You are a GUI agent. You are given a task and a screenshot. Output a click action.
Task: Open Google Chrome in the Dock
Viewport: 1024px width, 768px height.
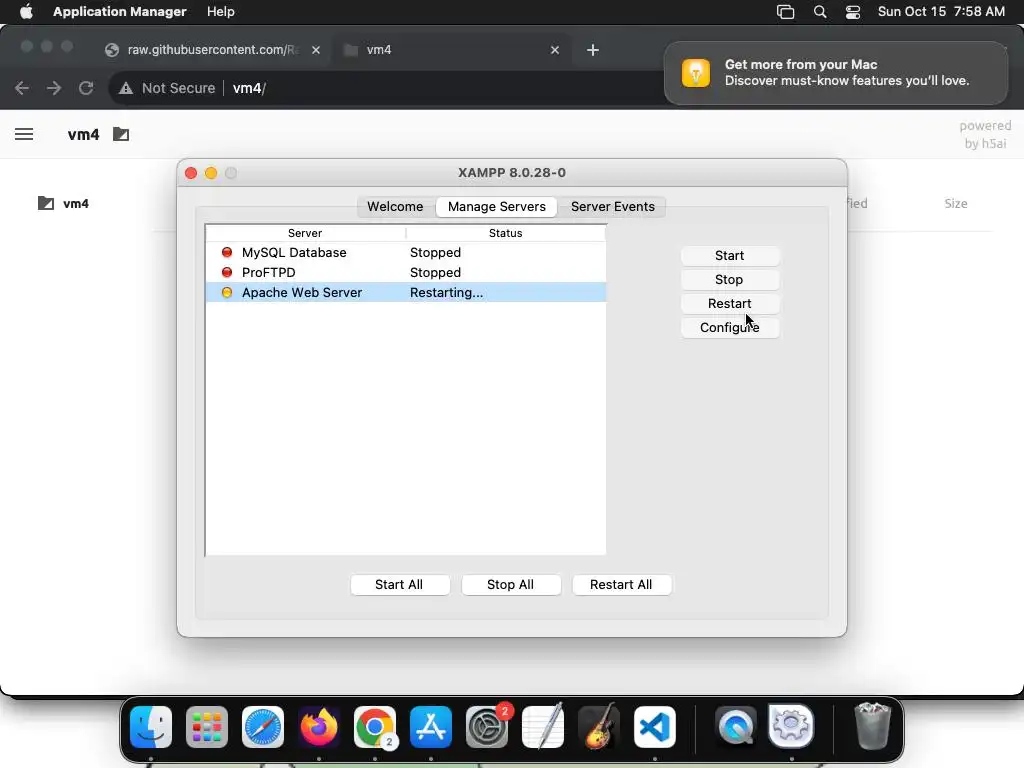point(375,726)
